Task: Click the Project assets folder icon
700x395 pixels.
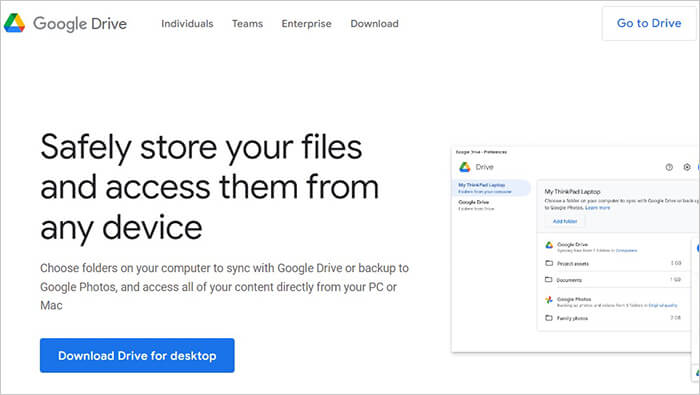Action: pos(549,263)
